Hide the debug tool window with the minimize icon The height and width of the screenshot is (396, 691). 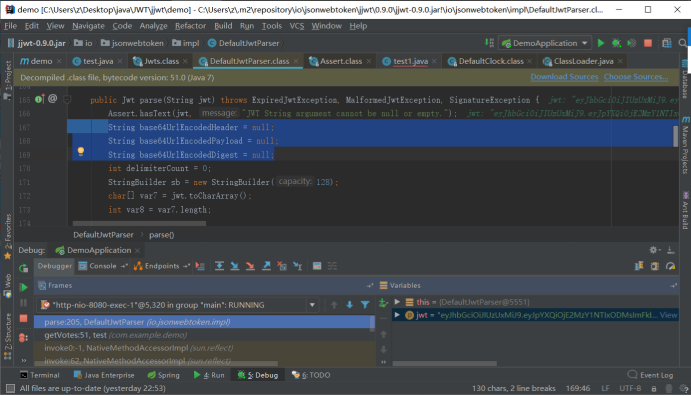[670, 250]
